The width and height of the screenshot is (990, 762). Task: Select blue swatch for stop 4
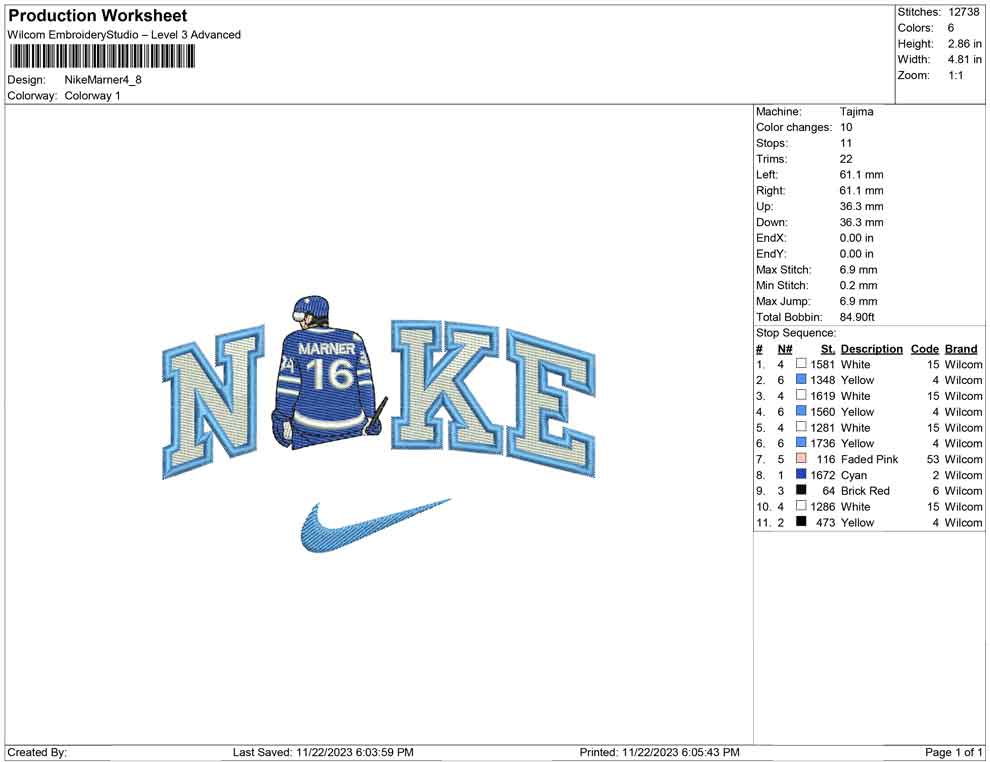click(x=801, y=411)
